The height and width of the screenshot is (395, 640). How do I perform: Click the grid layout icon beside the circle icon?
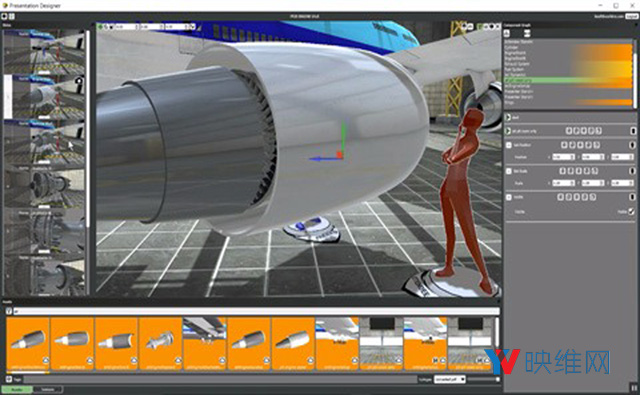coord(12,16)
